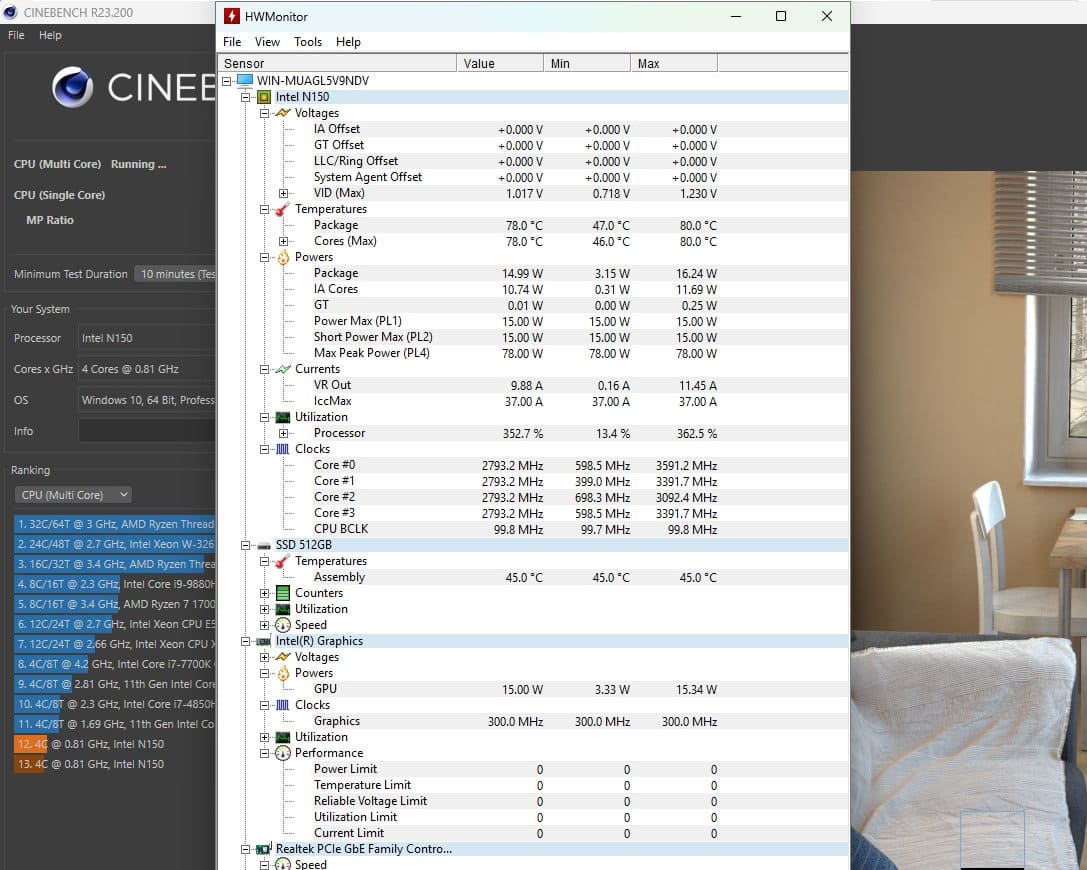The width and height of the screenshot is (1087, 870).
Task: Click the CPU (Single Core) test label
Action: pos(60,195)
